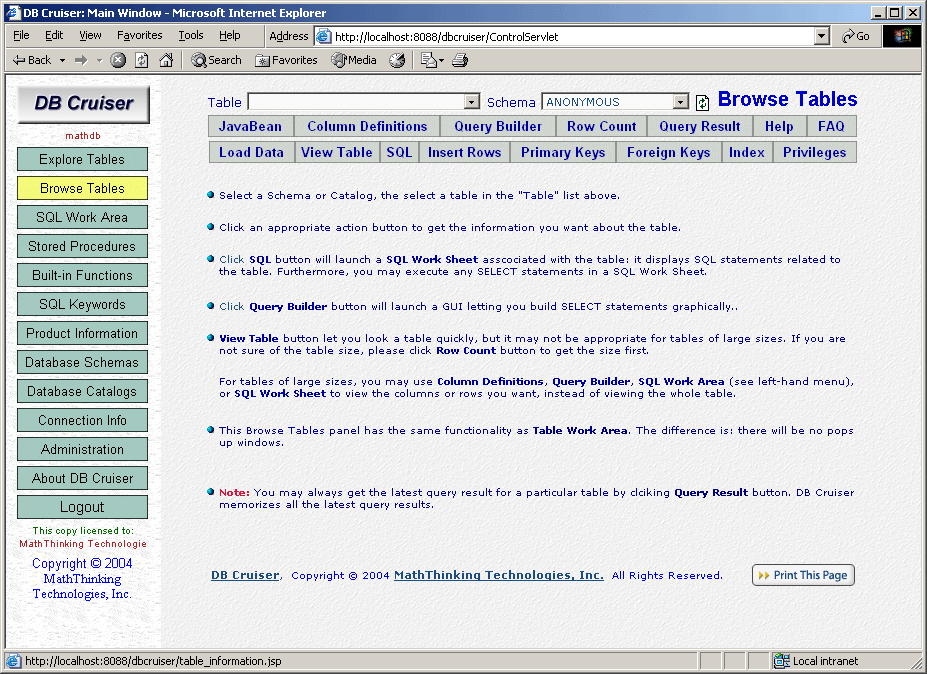Image resolution: width=927 pixels, height=674 pixels.
Task: Open Connection Info from the left menu
Action: (x=82, y=420)
